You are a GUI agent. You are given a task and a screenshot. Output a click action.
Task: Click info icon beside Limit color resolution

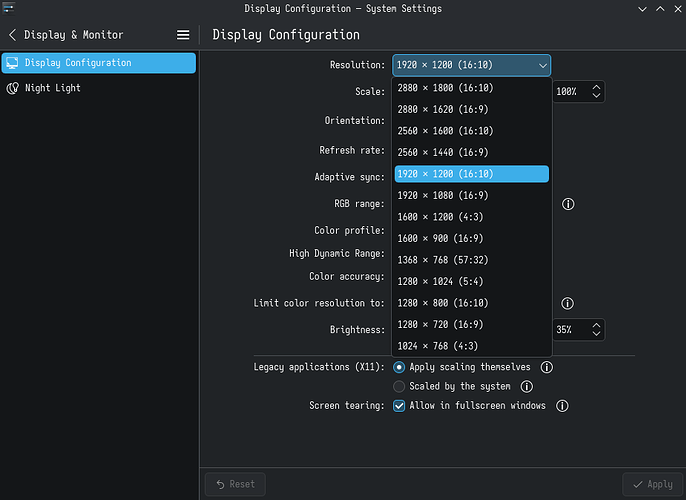pyautogui.click(x=568, y=303)
